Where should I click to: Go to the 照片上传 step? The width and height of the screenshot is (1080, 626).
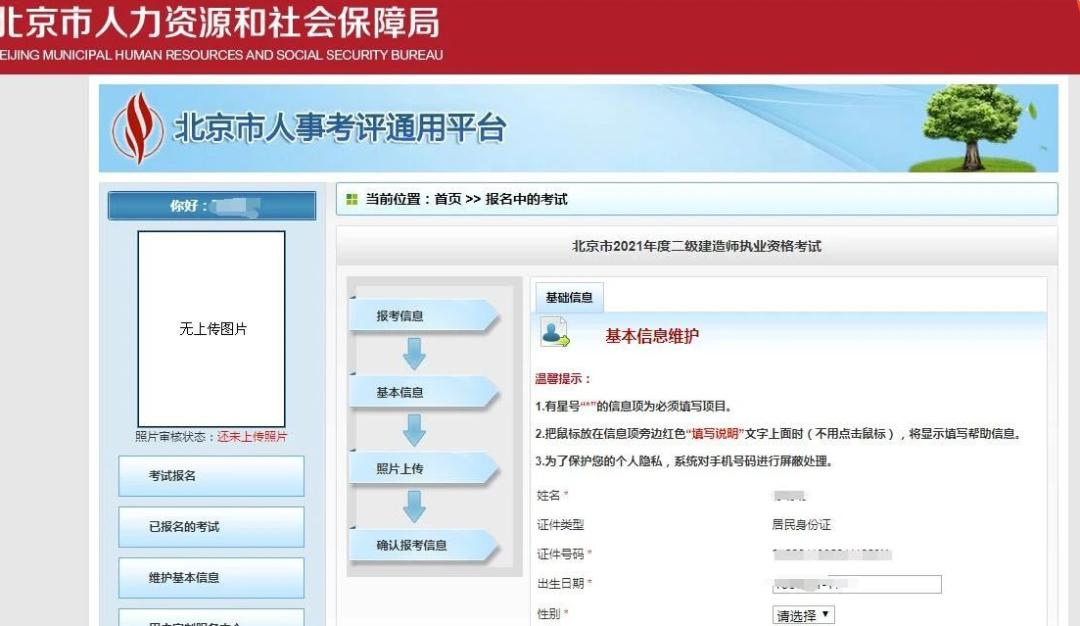pos(413,468)
